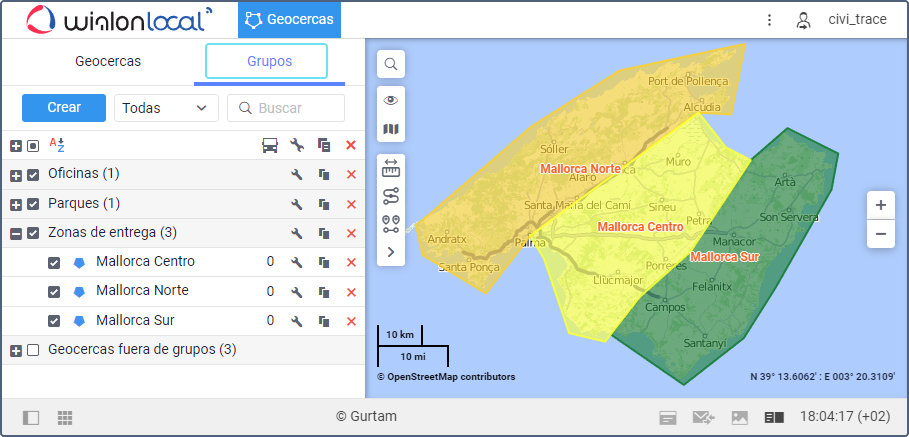Viewport: 909px width, 437px height.
Task: Switch to the Geocercas tab
Action: pyautogui.click(x=108, y=61)
